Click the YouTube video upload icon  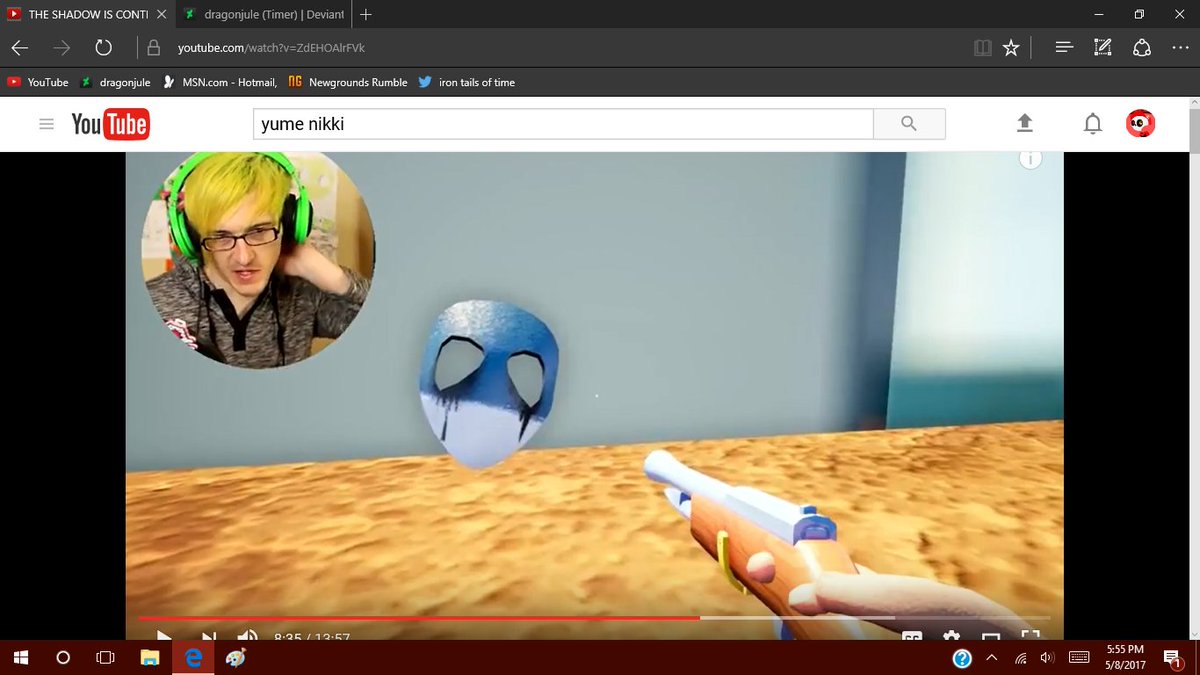[1024, 123]
